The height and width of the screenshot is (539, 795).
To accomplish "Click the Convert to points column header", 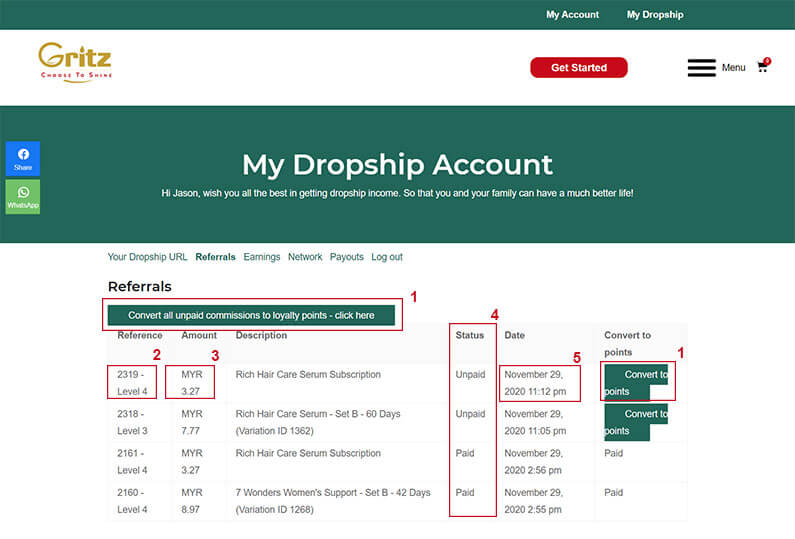I will pos(628,343).
